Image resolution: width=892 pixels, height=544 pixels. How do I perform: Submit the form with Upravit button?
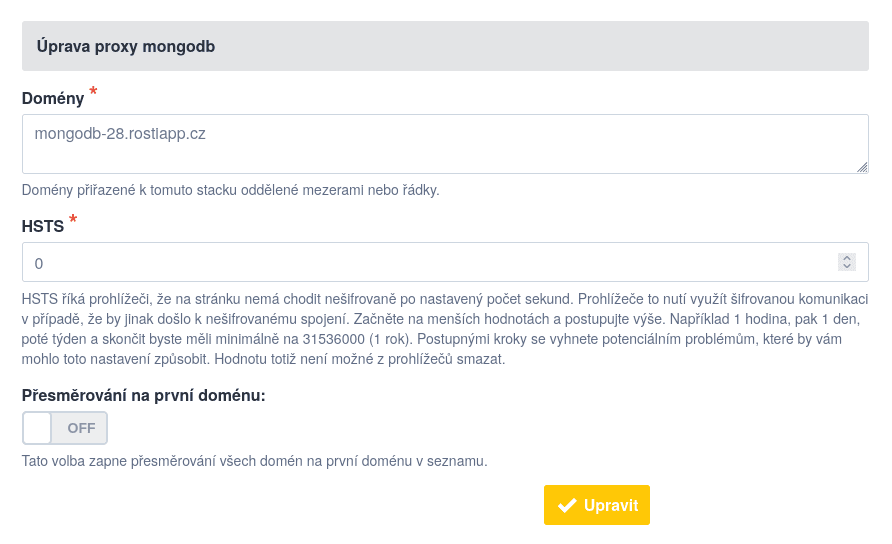pyautogui.click(x=597, y=505)
